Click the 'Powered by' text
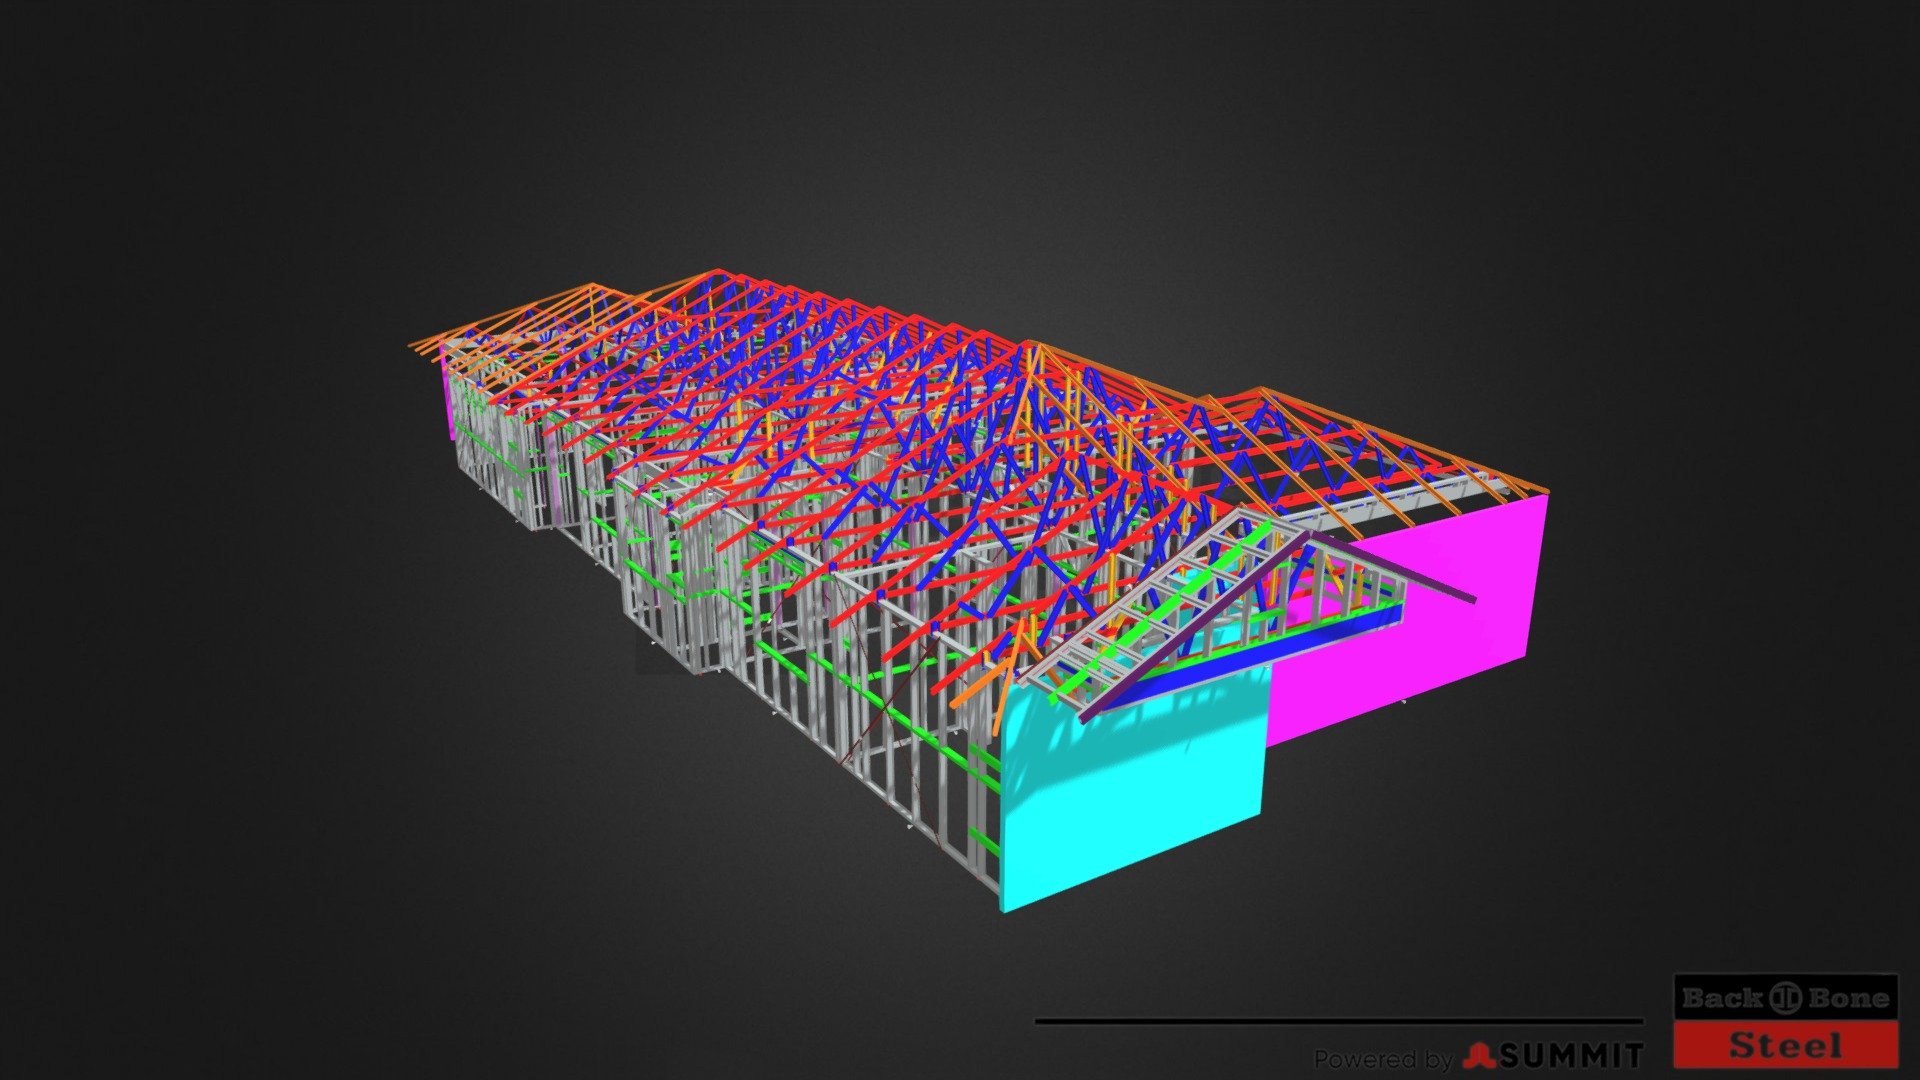This screenshot has height=1080, width=1920. [1383, 1058]
